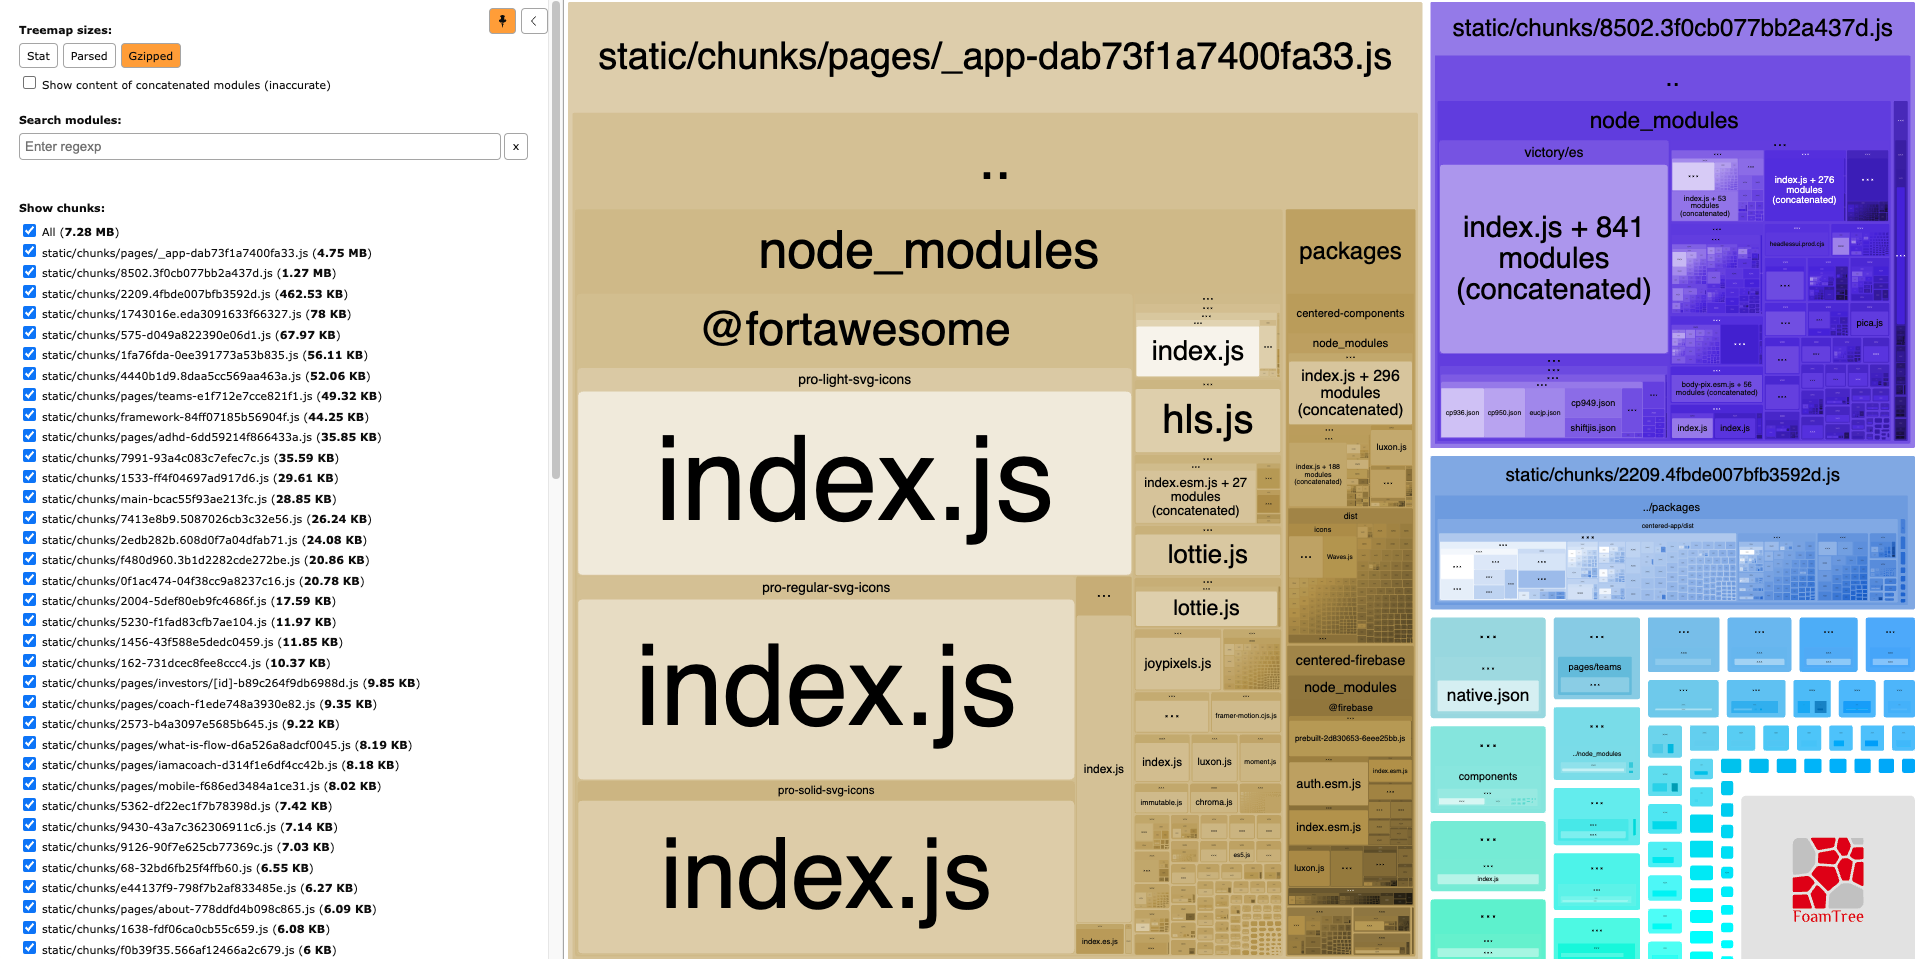Uncheck the main-bcac55f93ae213fc.js chunk checkbox
1917x959 pixels.
click(30, 498)
